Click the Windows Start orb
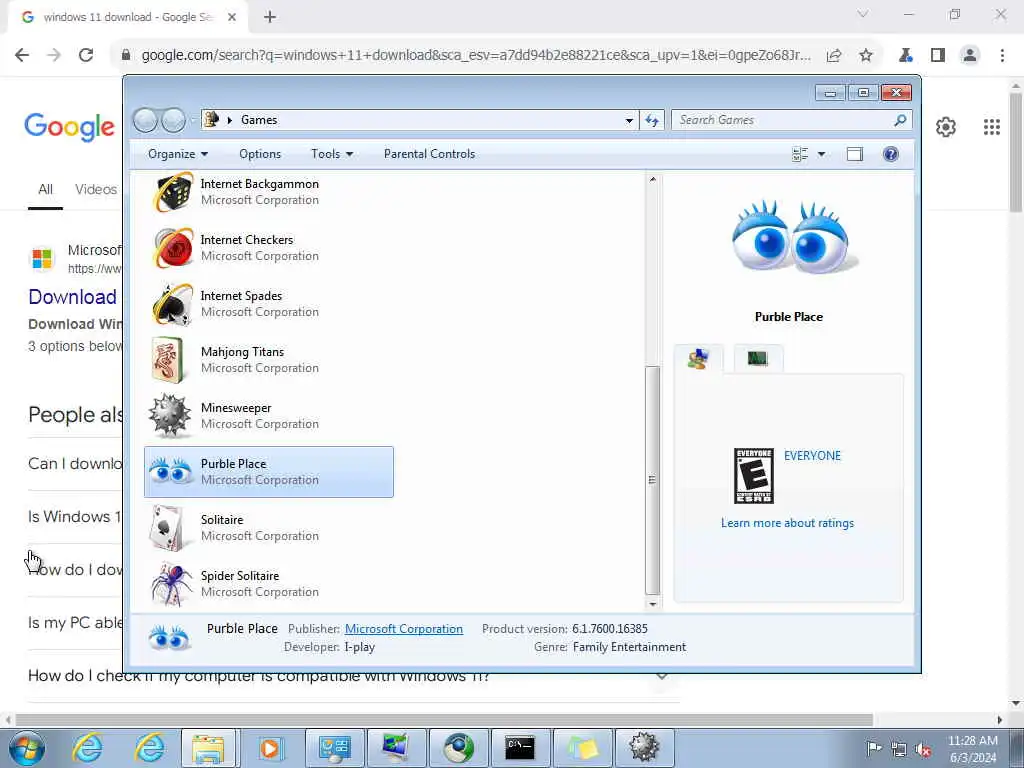Viewport: 1024px width, 768px height. (27, 748)
